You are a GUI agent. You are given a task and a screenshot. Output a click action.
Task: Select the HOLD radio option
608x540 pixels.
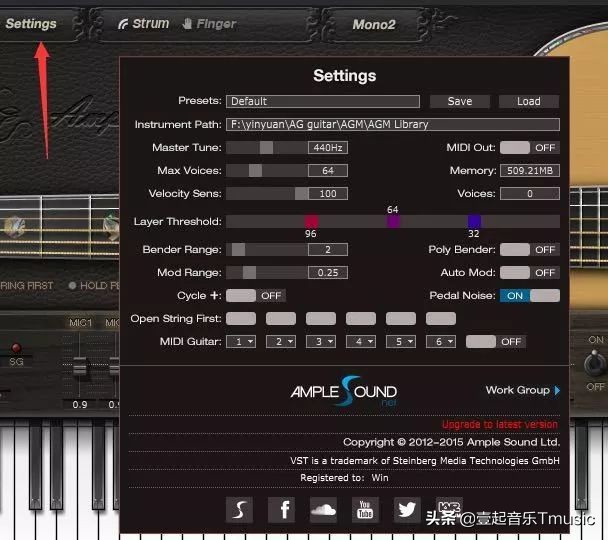[x=72, y=286]
